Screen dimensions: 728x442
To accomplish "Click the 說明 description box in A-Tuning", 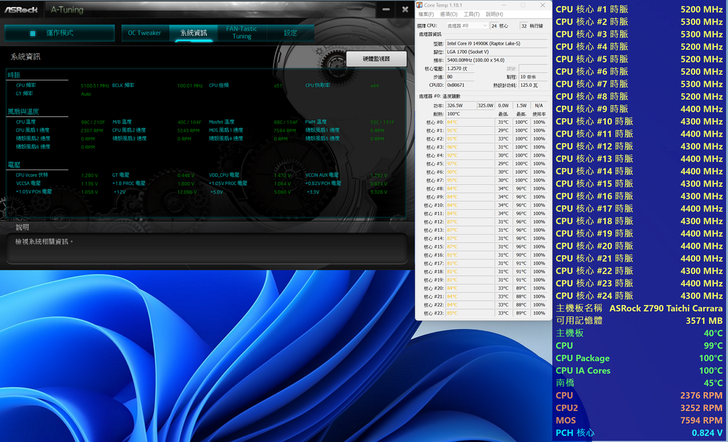I will coord(205,249).
